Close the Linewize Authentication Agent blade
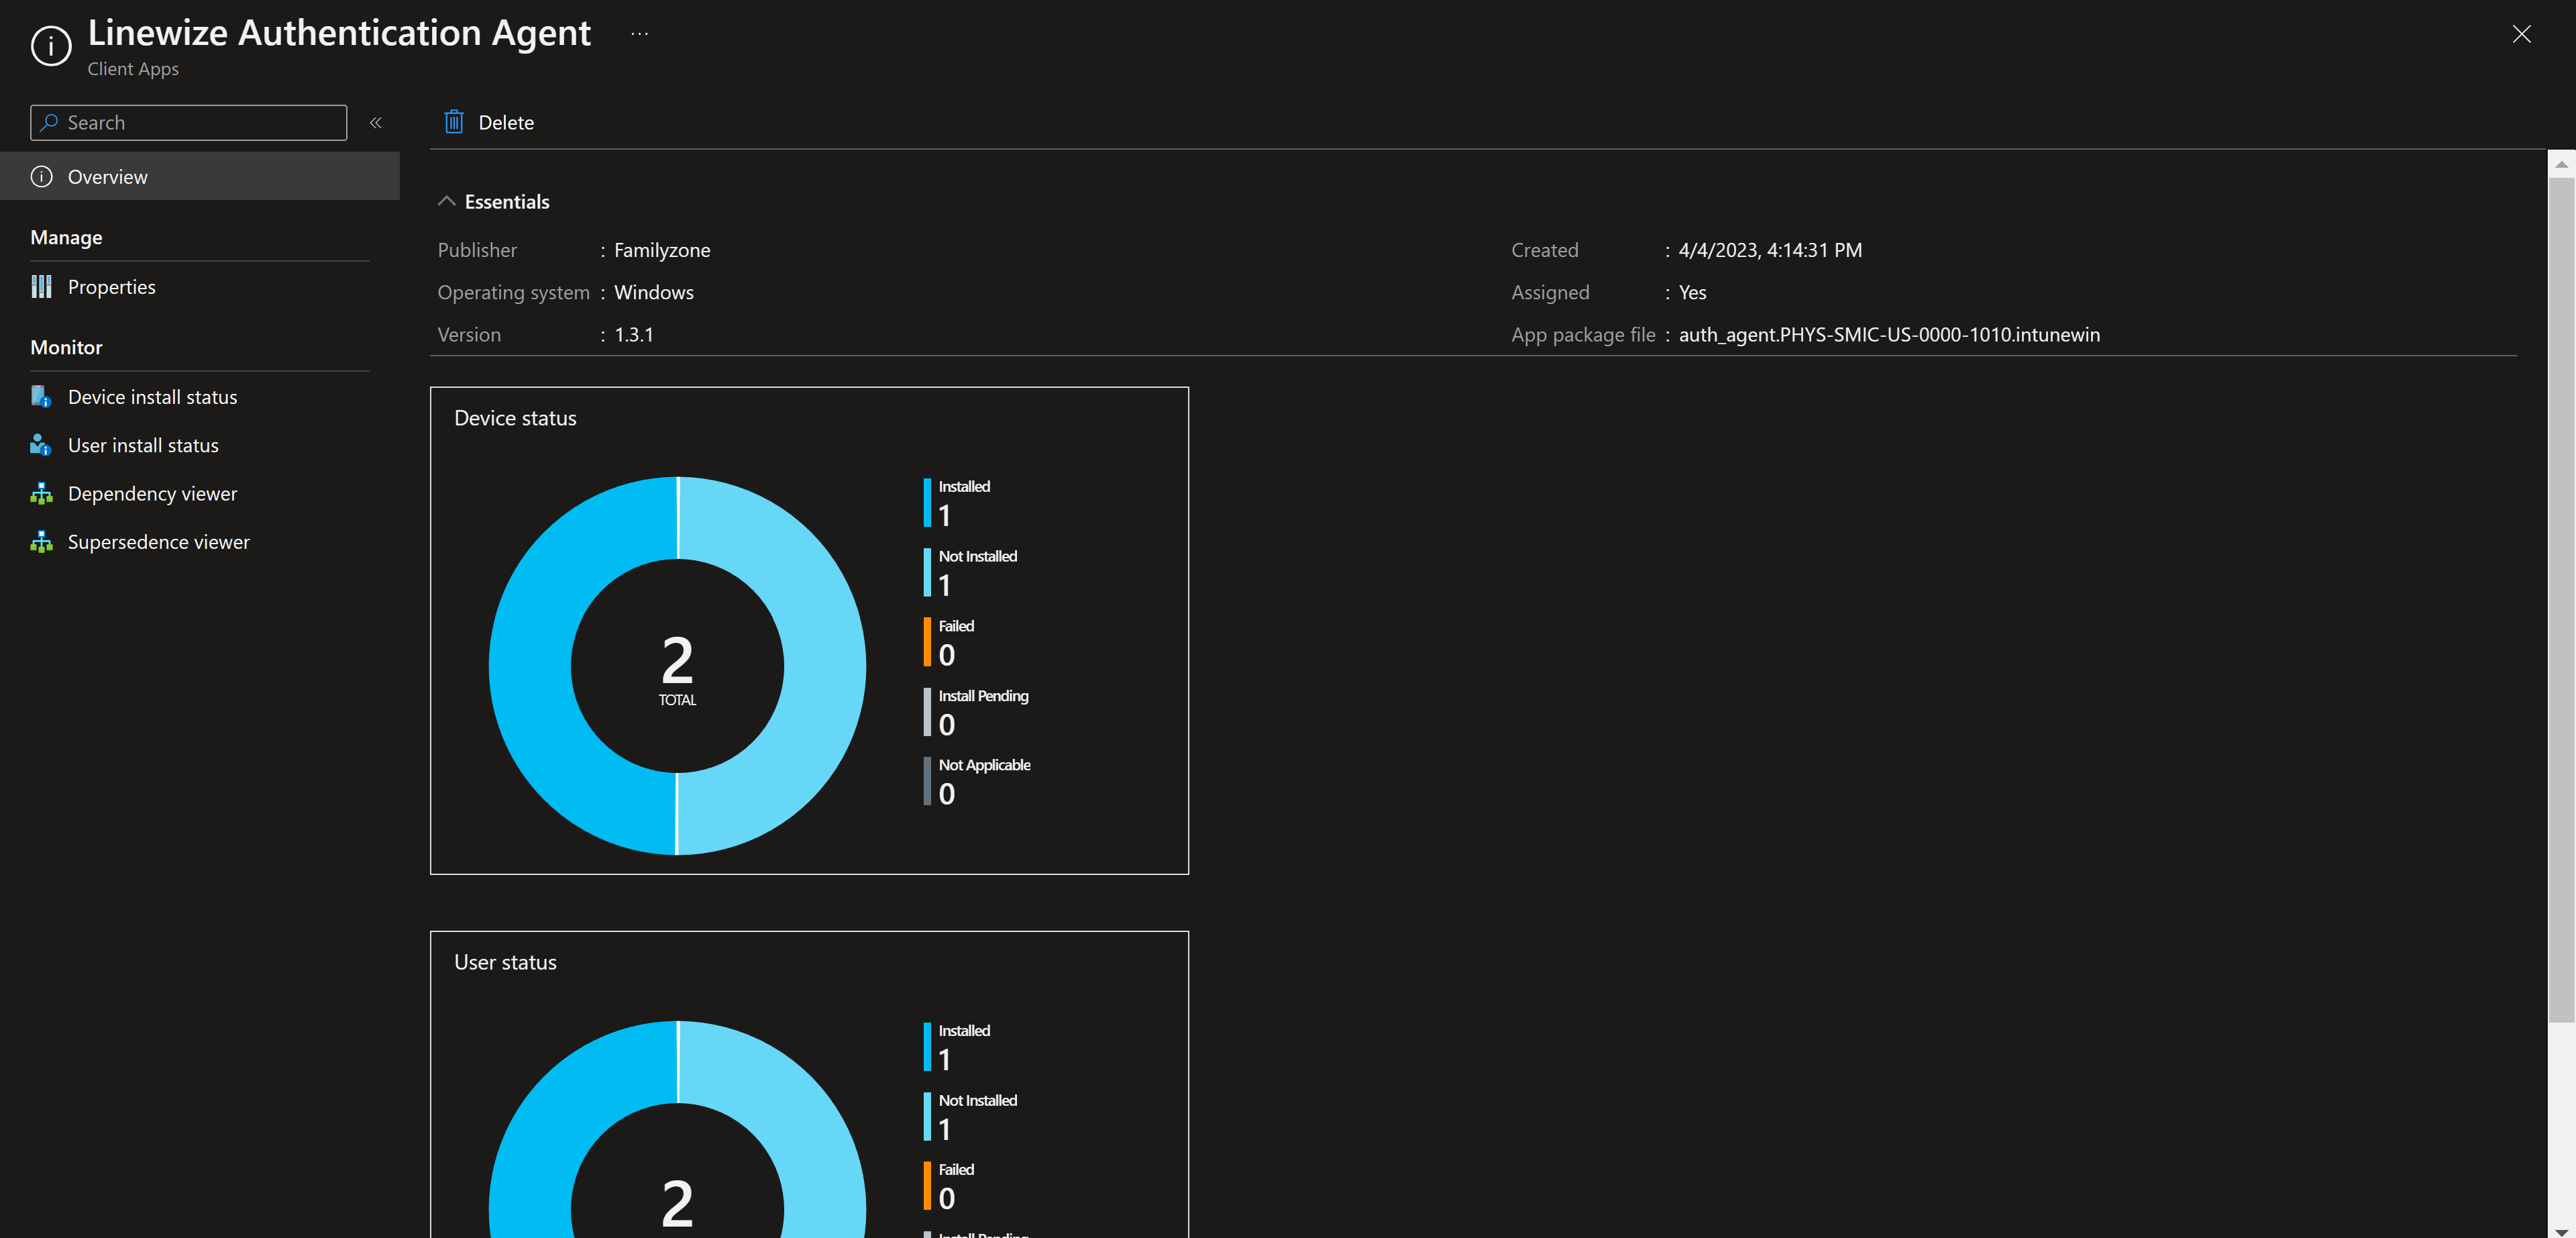2576x1238 pixels. 2521,34
